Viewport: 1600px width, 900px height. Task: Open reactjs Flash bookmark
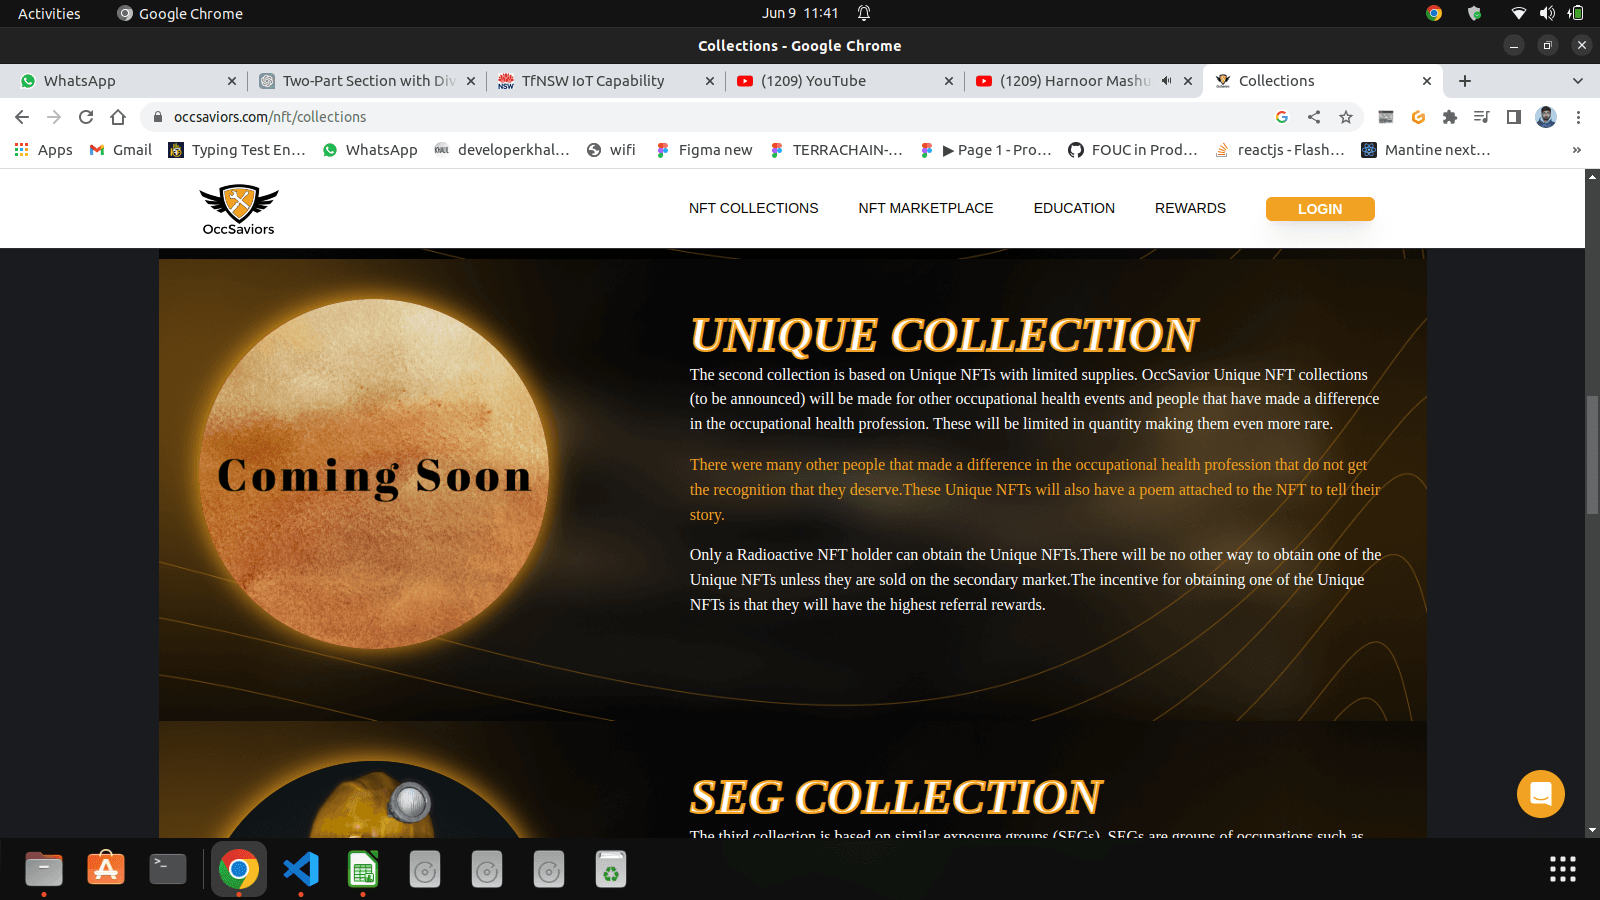(x=1280, y=150)
